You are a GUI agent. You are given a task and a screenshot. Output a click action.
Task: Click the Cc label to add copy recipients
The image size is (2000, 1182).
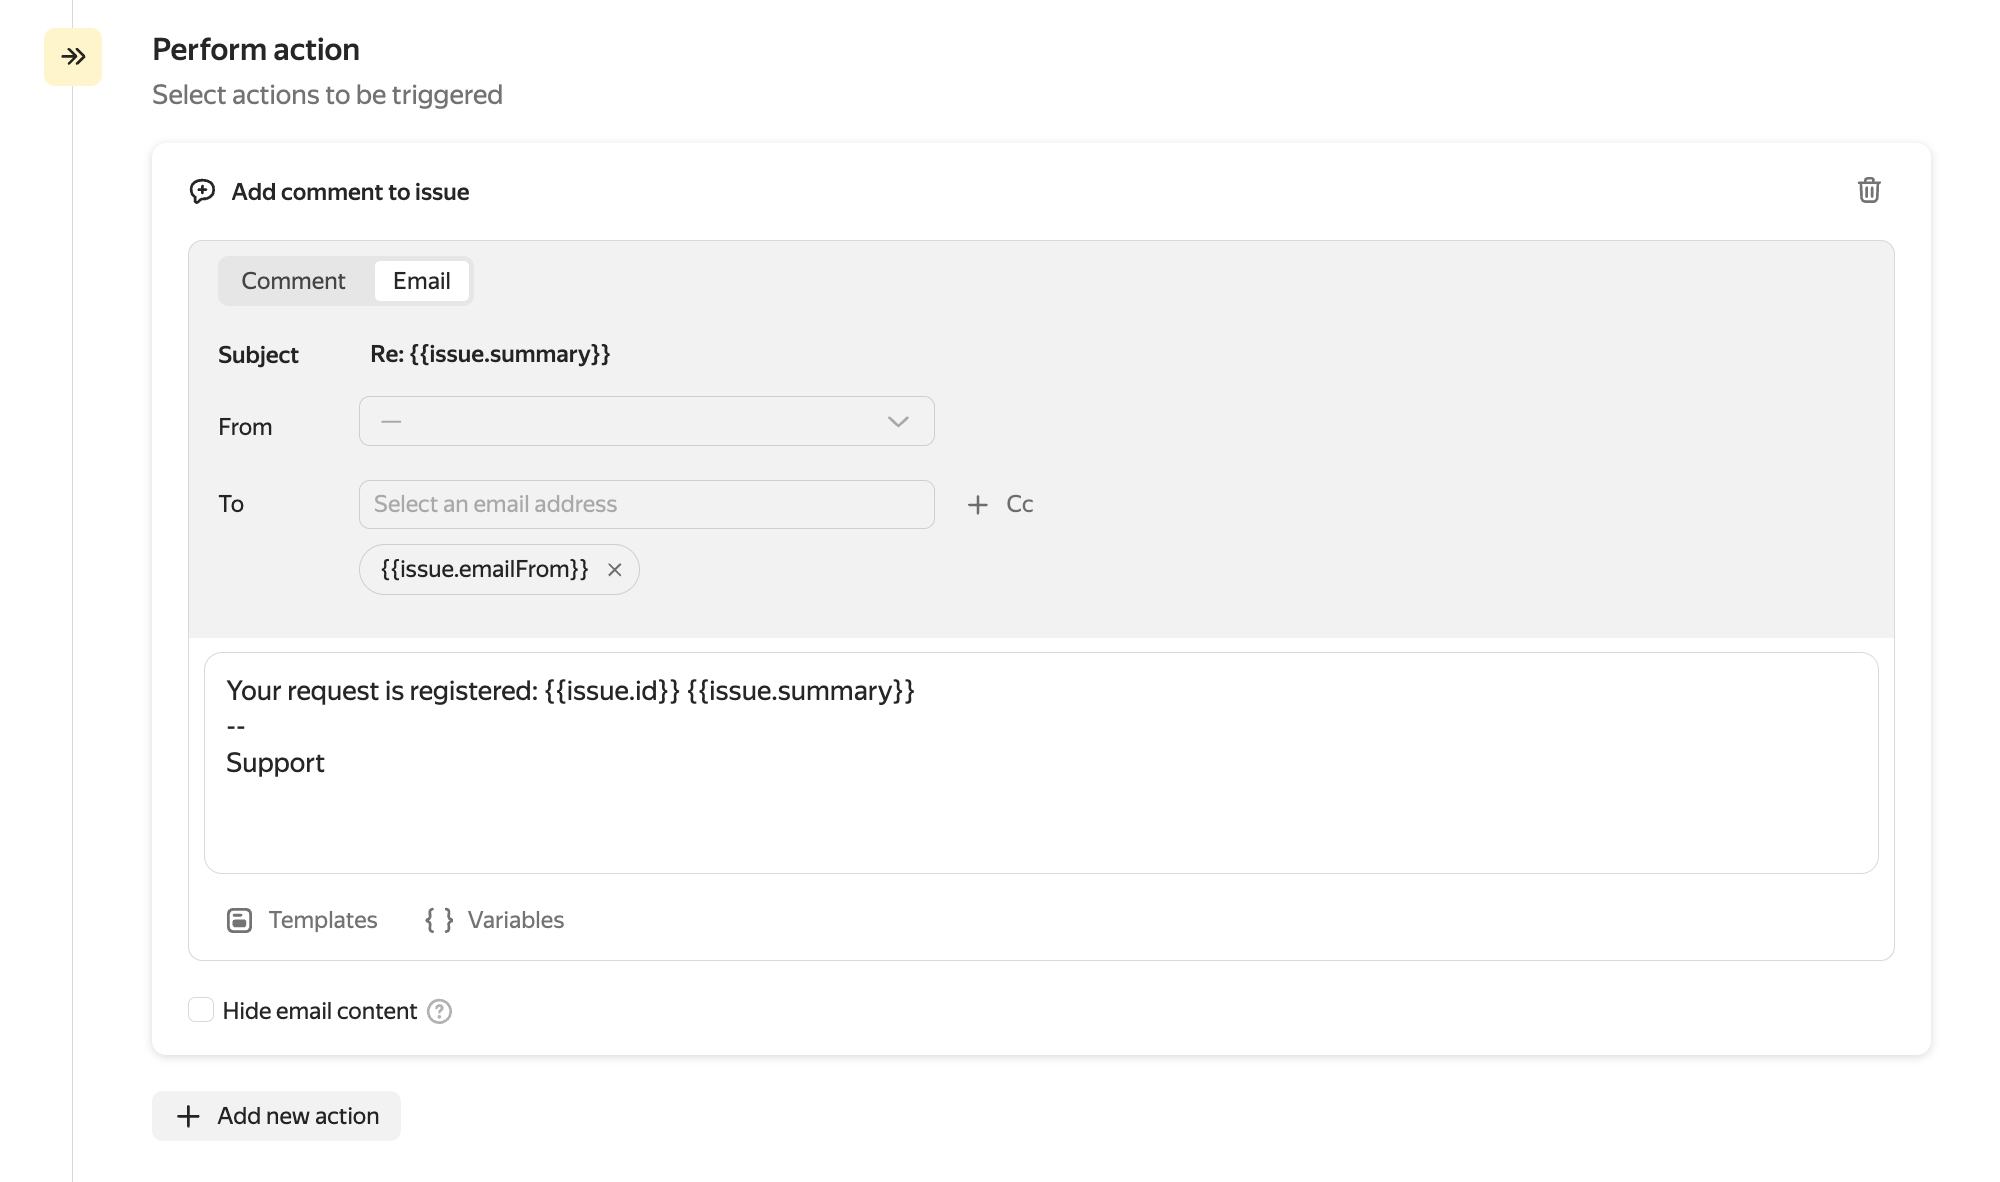[x=1020, y=504]
